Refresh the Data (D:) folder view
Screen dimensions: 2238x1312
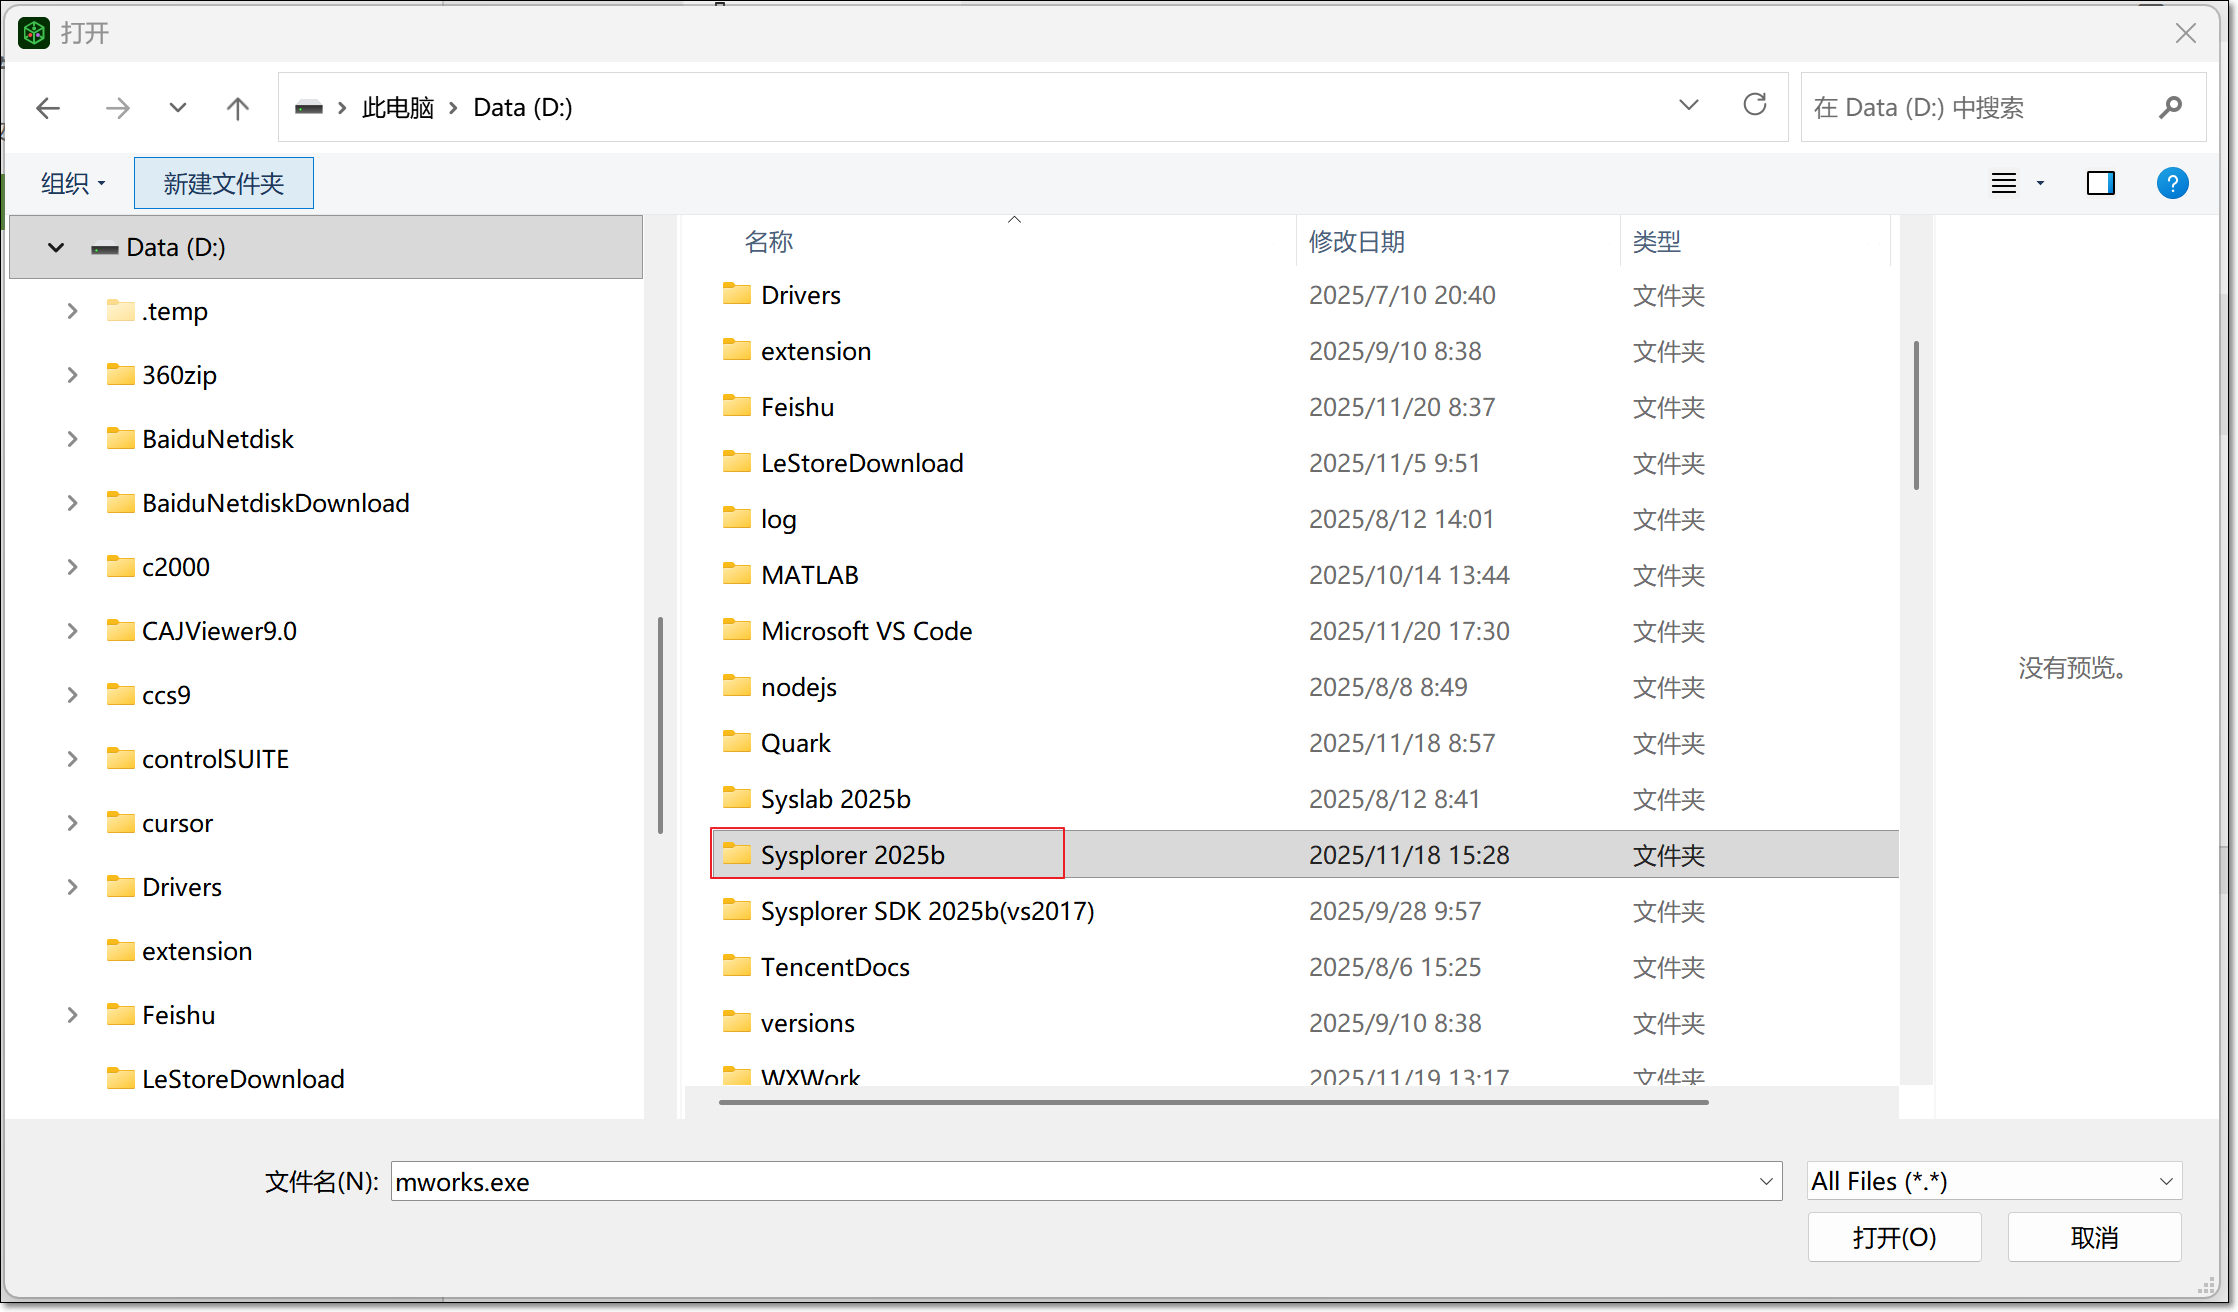point(1754,105)
